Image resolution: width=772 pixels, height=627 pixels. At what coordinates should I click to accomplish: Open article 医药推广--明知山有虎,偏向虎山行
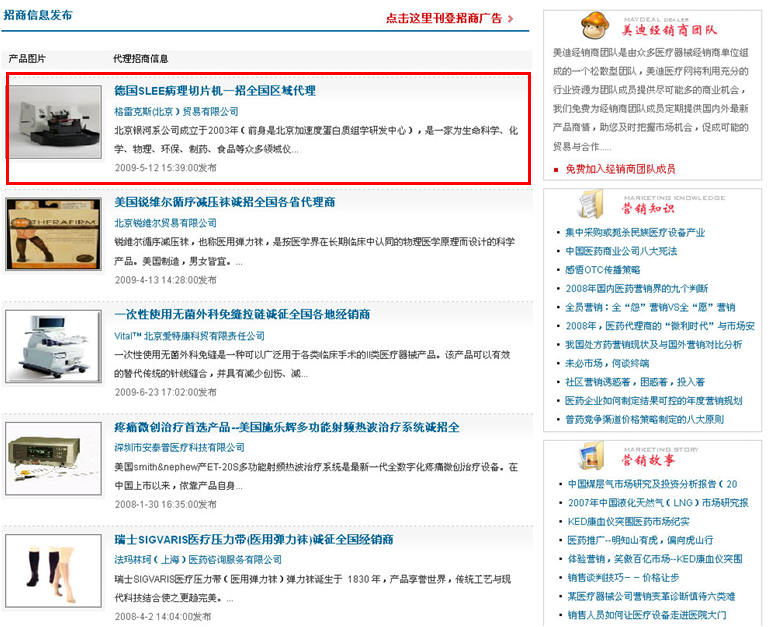click(640, 540)
